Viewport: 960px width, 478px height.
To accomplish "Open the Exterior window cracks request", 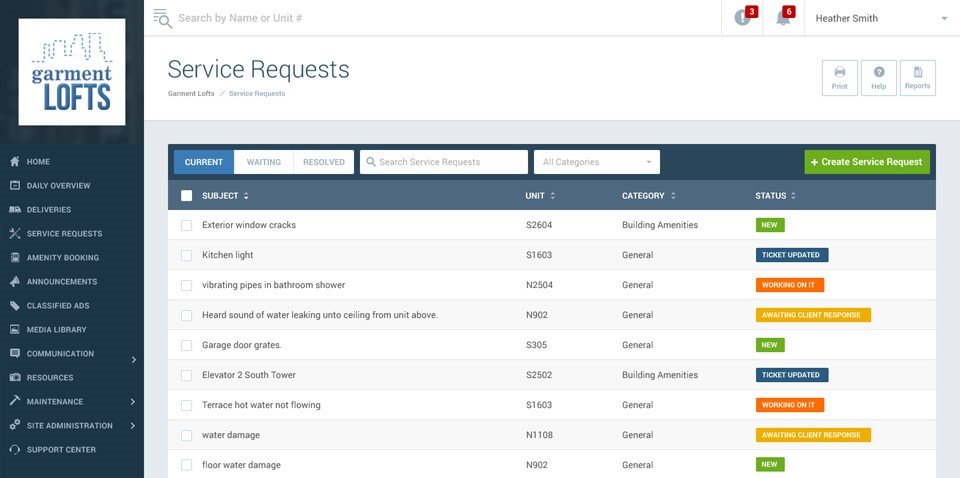I will 249,225.
